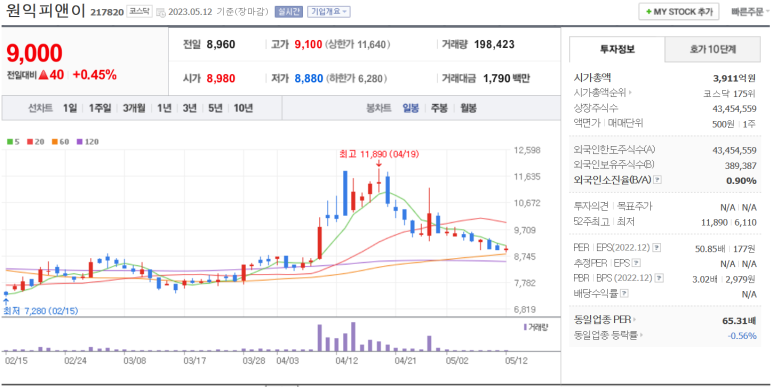The width and height of the screenshot is (773, 387).
Task: Select the 3년 line chart period
Action: coord(189,108)
